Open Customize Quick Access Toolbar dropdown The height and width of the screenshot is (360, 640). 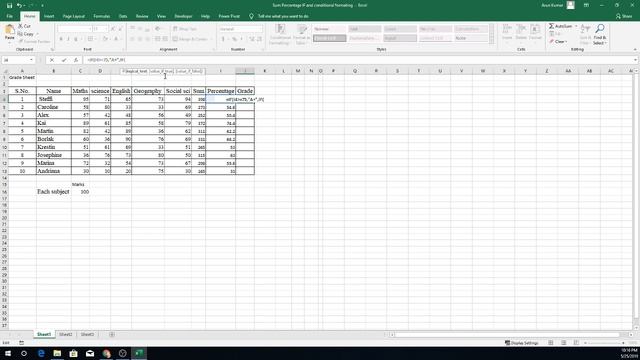coord(42,5)
